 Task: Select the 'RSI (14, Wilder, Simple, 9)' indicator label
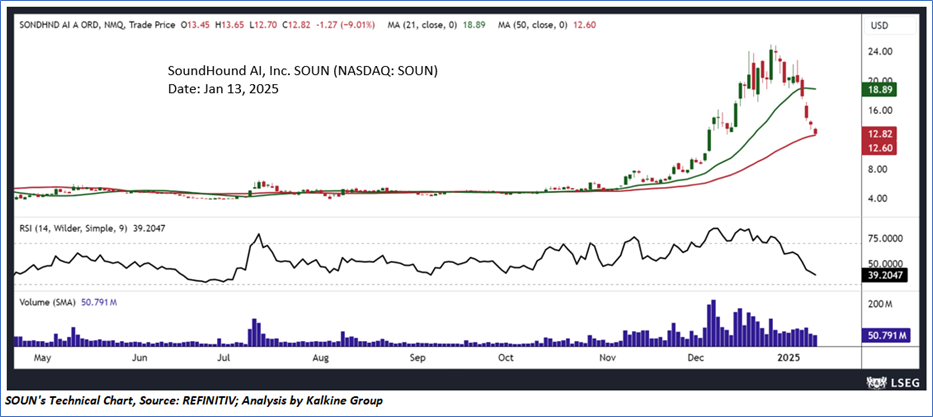(x=73, y=227)
